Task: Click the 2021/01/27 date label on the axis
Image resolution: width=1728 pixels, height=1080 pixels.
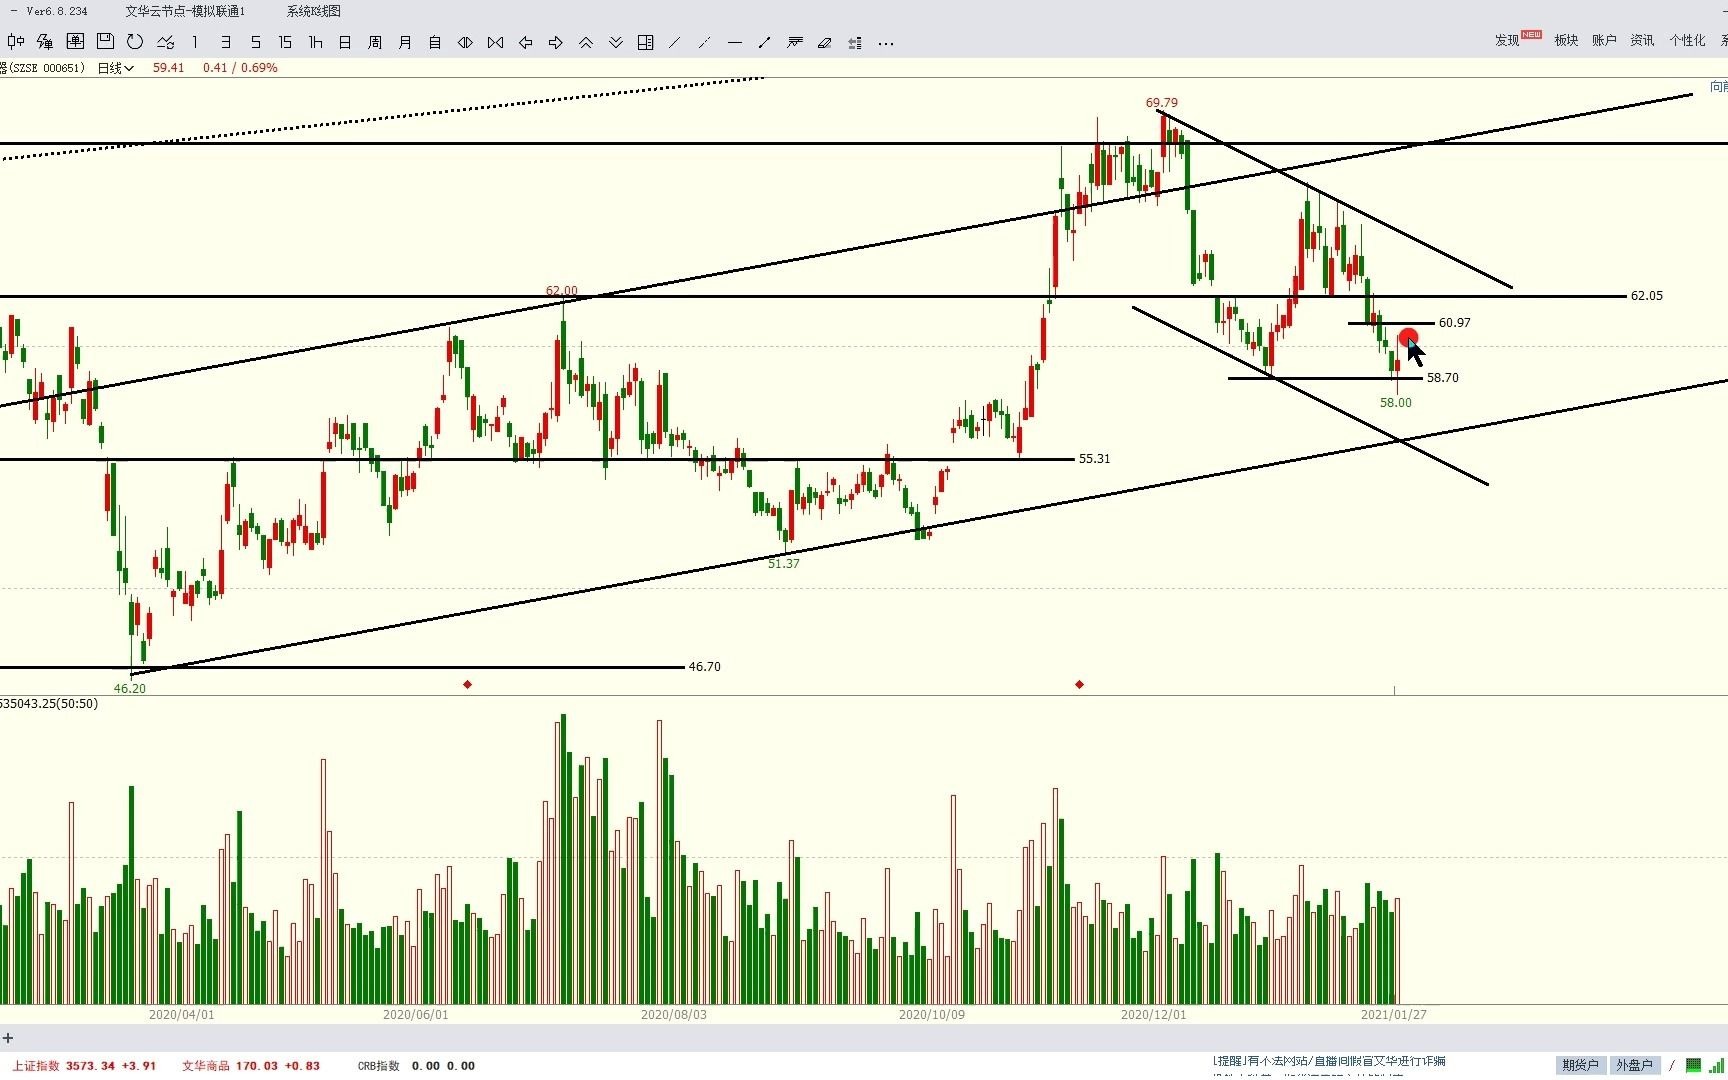Action: pyautogui.click(x=1393, y=1014)
